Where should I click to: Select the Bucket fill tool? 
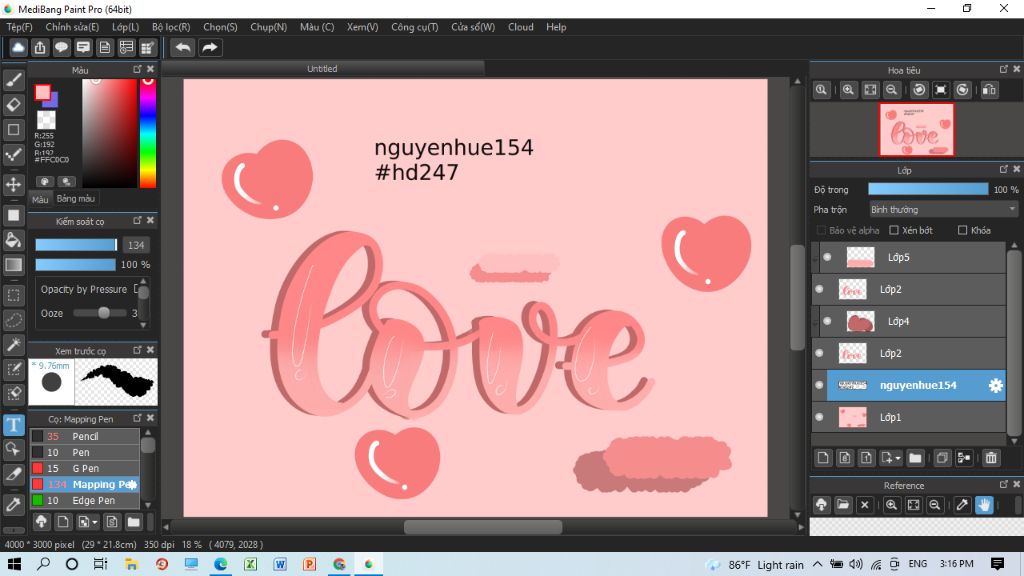coord(14,240)
